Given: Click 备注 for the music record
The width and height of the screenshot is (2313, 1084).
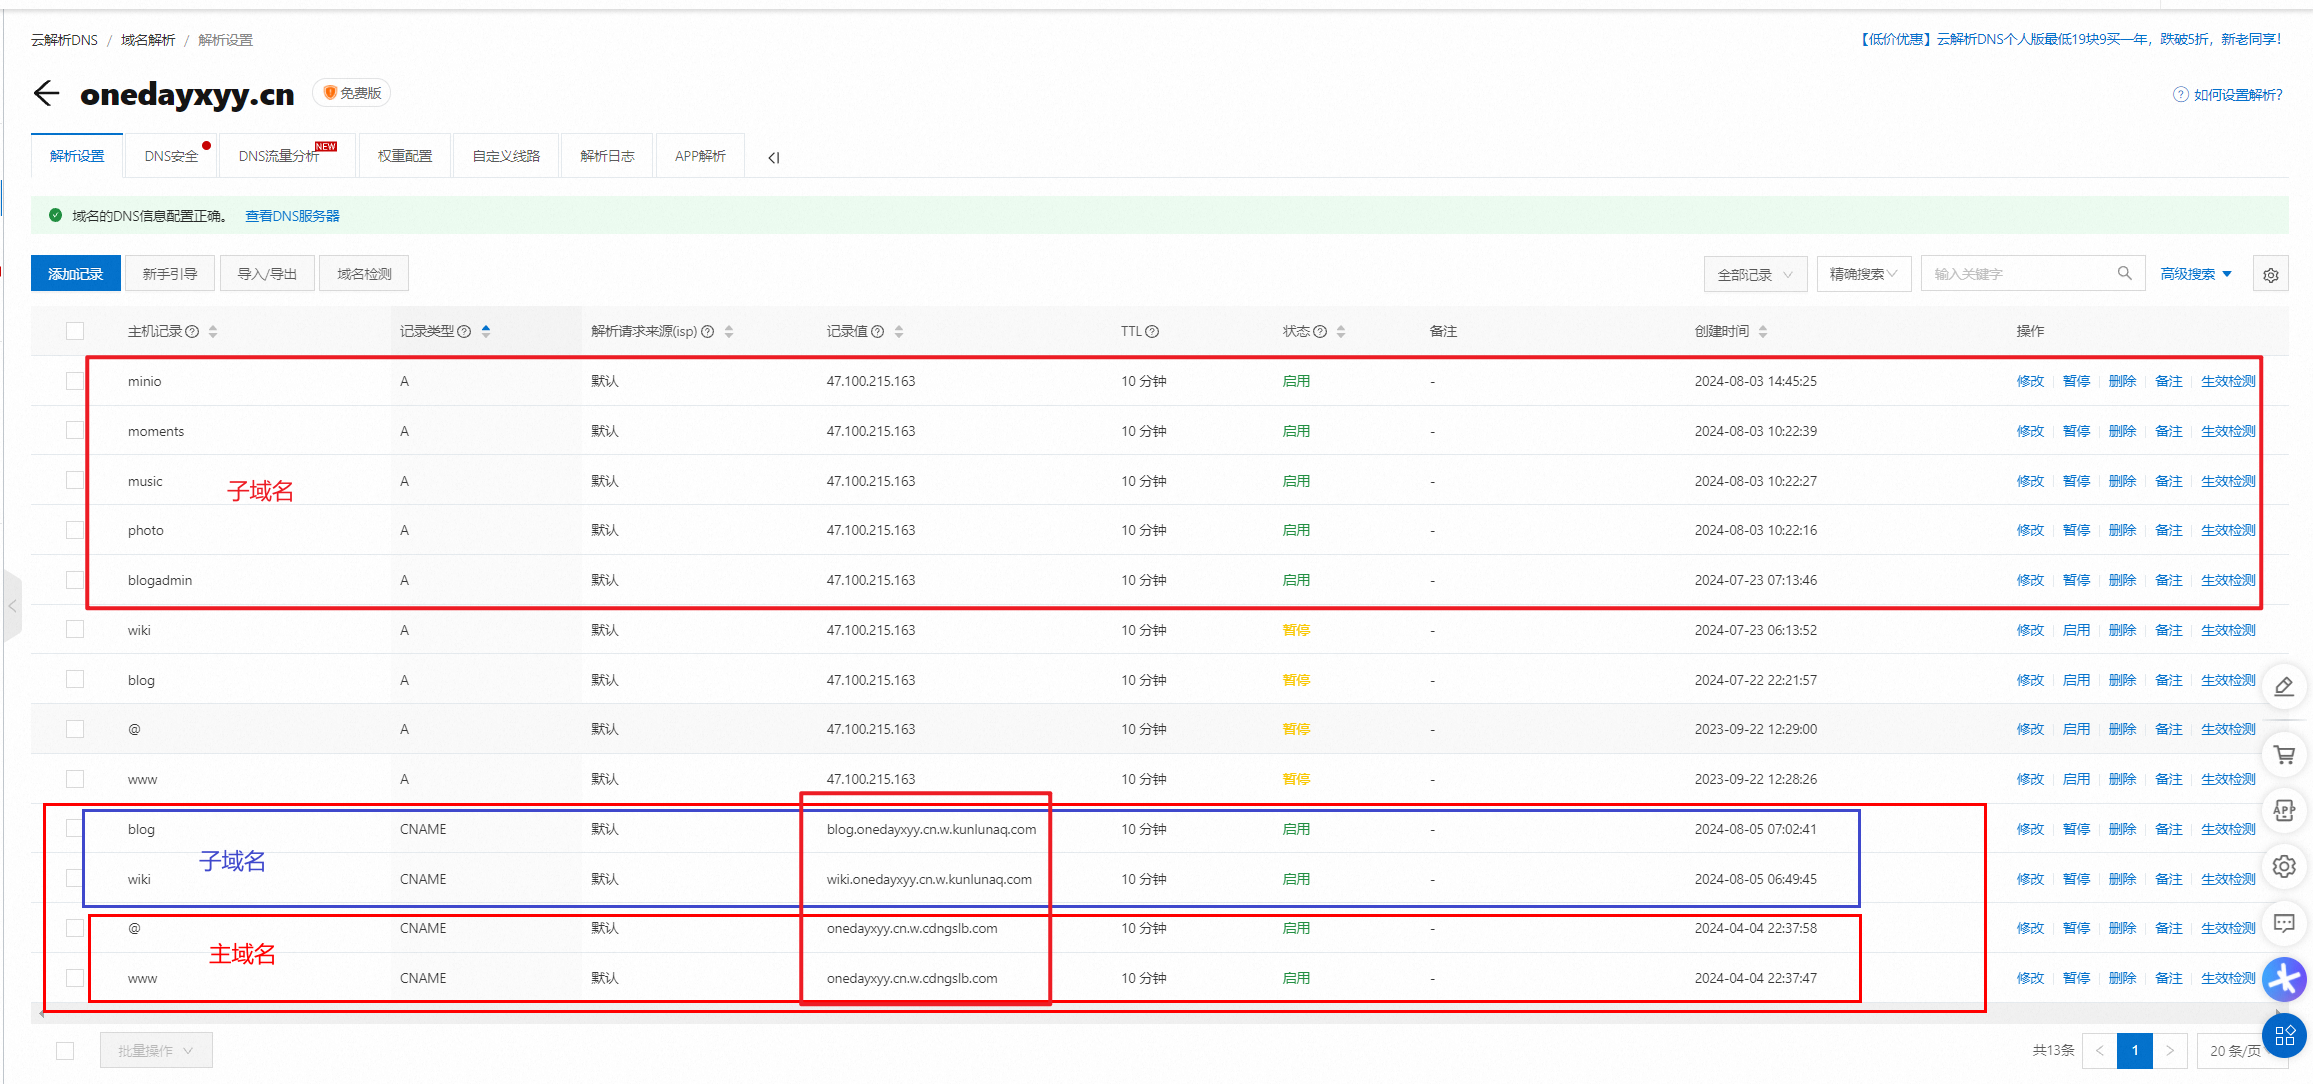Looking at the screenshot, I should pos(2168,481).
